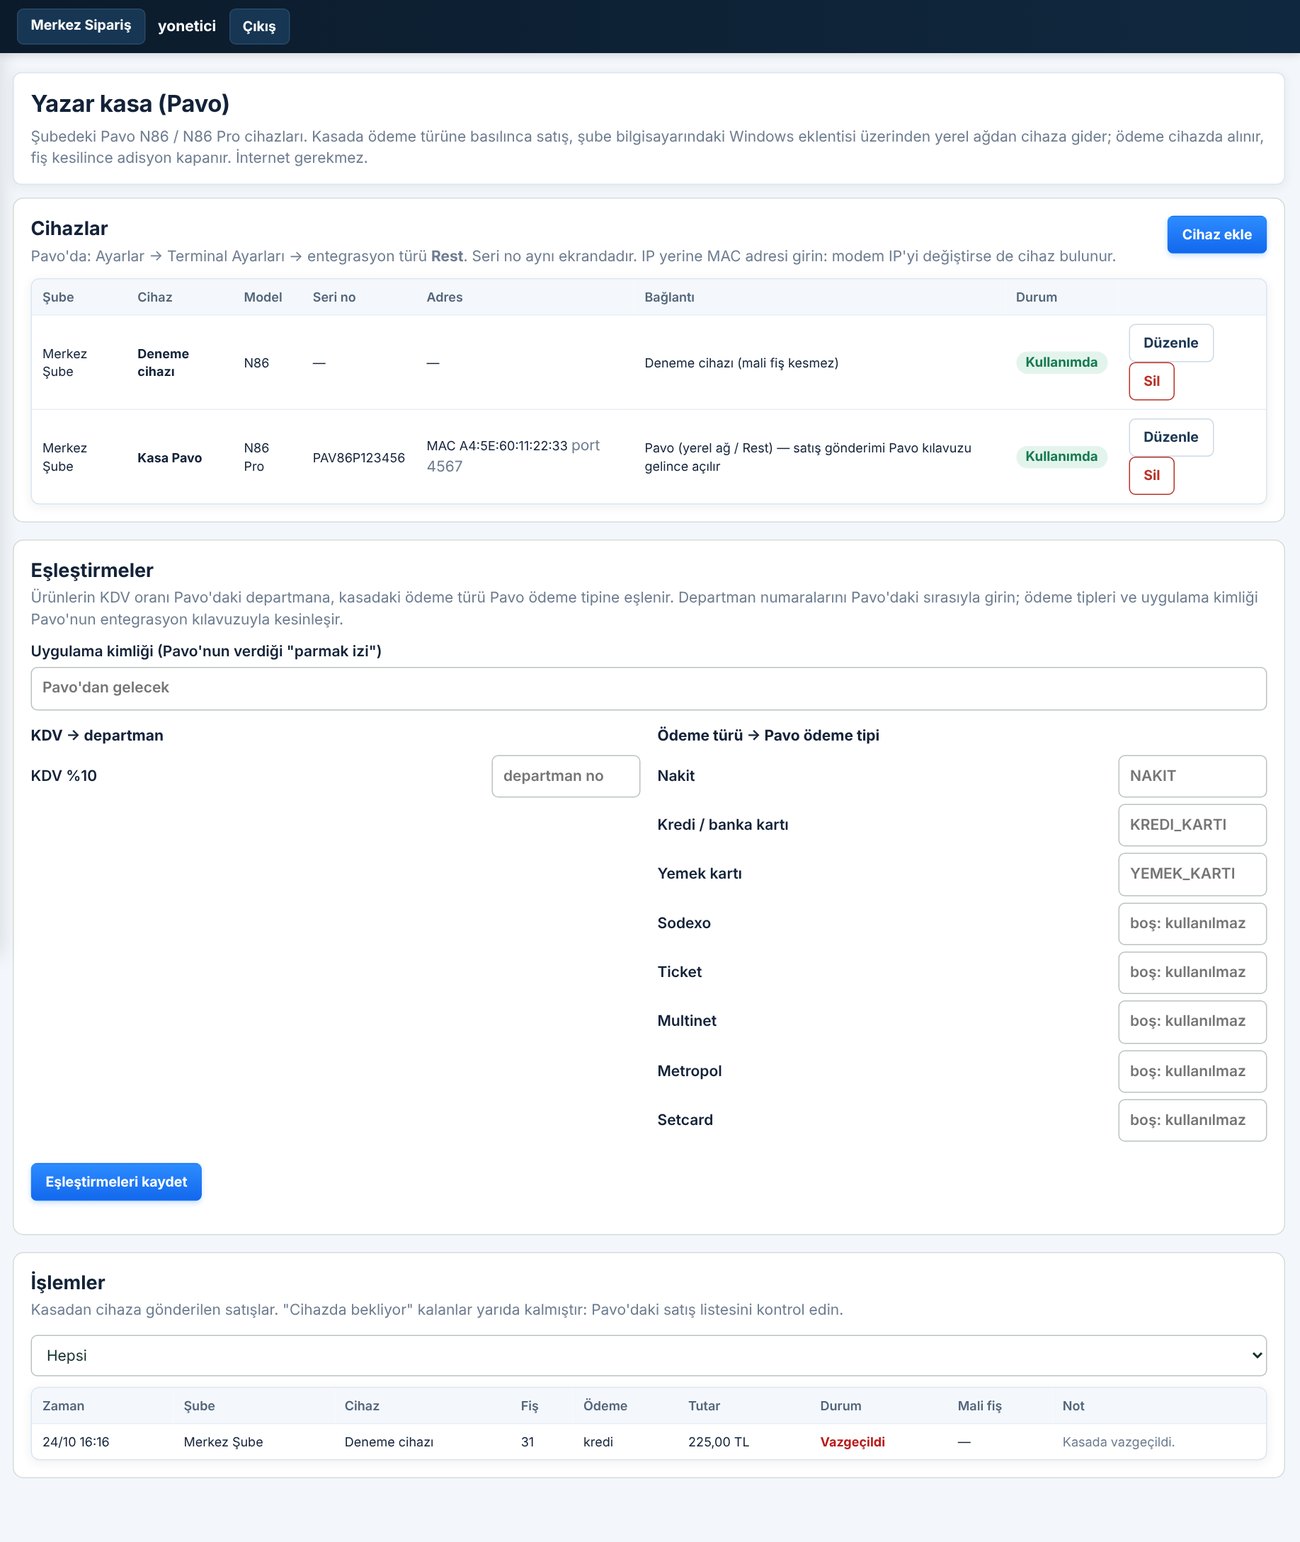
Task: Select the 24/10 16:16 transaction time cell
Action: click(x=76, y=1442)
